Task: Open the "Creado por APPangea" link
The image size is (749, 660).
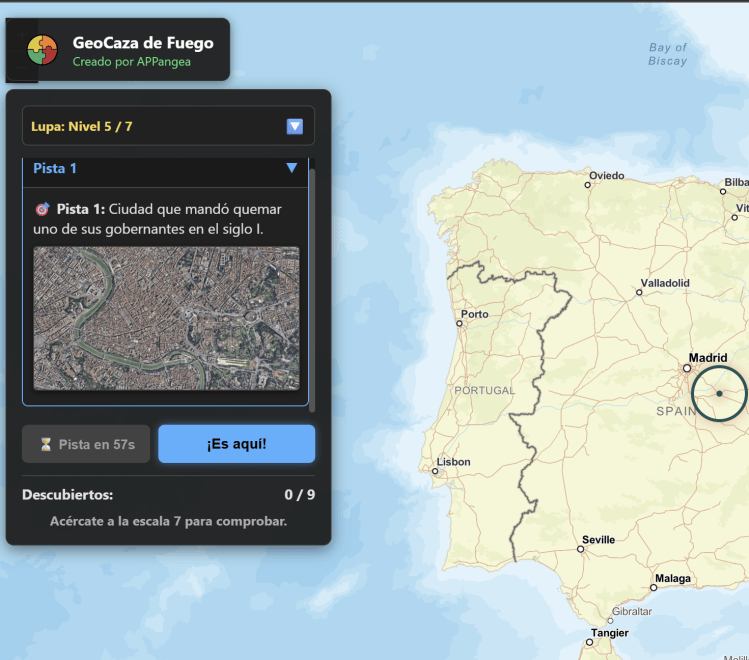Action: click(131, 62)
